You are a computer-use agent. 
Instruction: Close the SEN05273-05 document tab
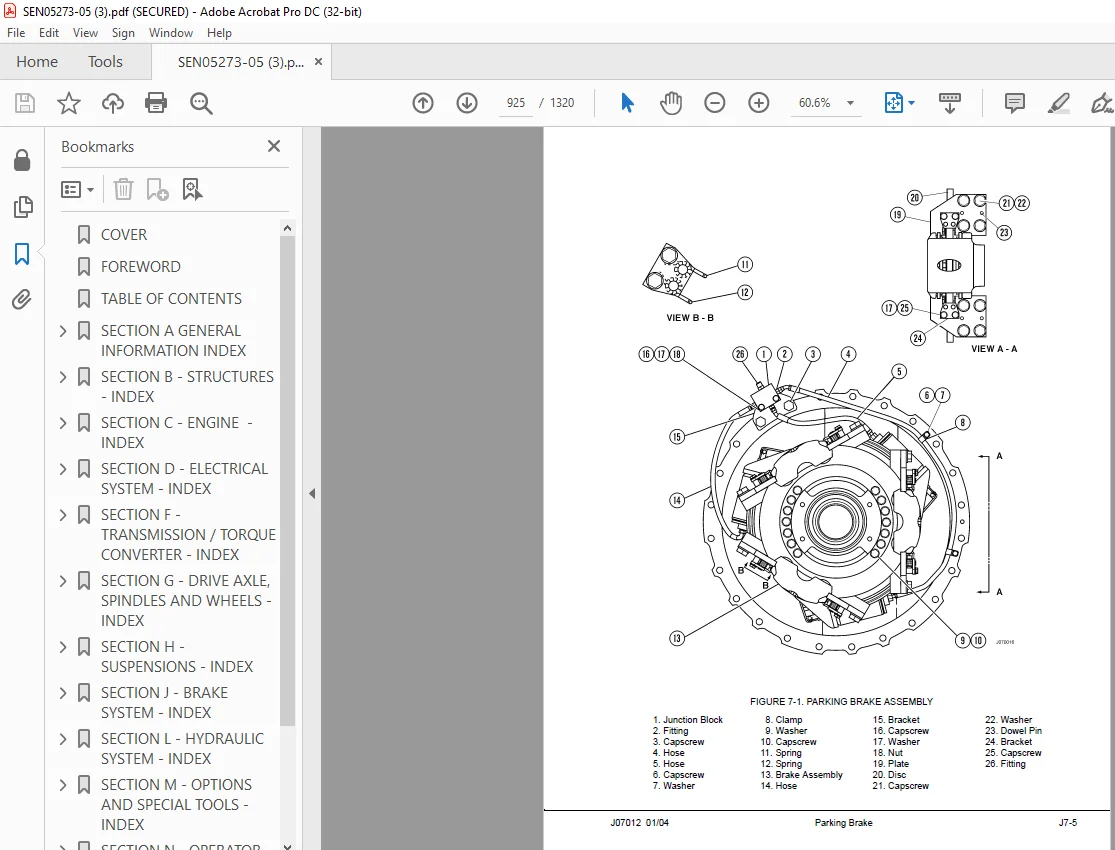click(x=319, y=62)
